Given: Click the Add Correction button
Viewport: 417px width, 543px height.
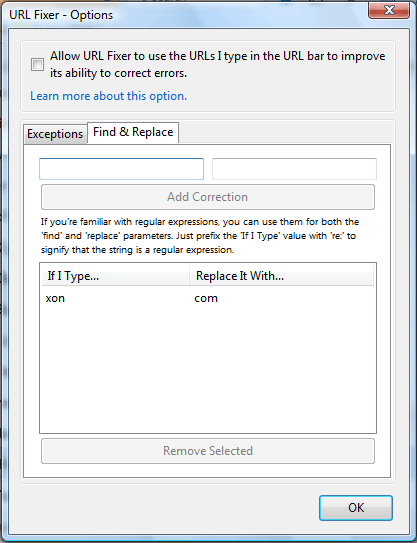Looking at the screenshot, I should pos(208,197).
